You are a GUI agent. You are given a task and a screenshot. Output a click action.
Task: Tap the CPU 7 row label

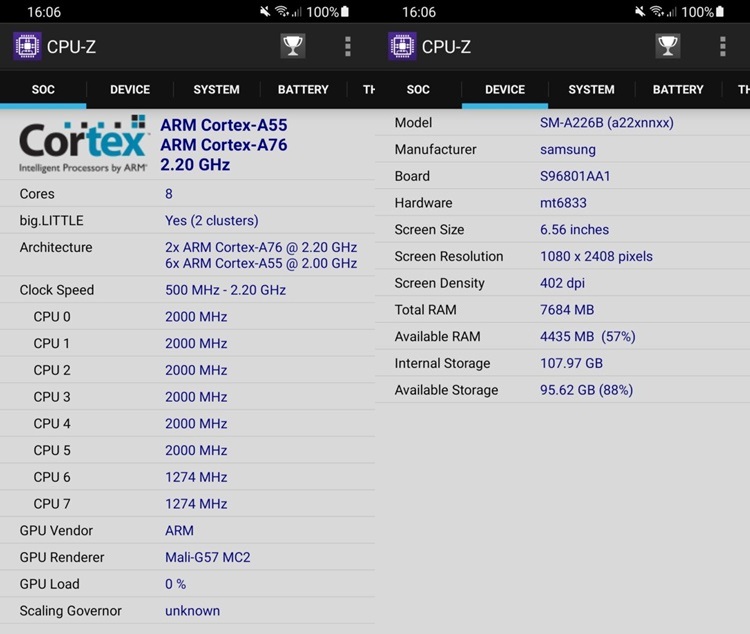point(52,504)
